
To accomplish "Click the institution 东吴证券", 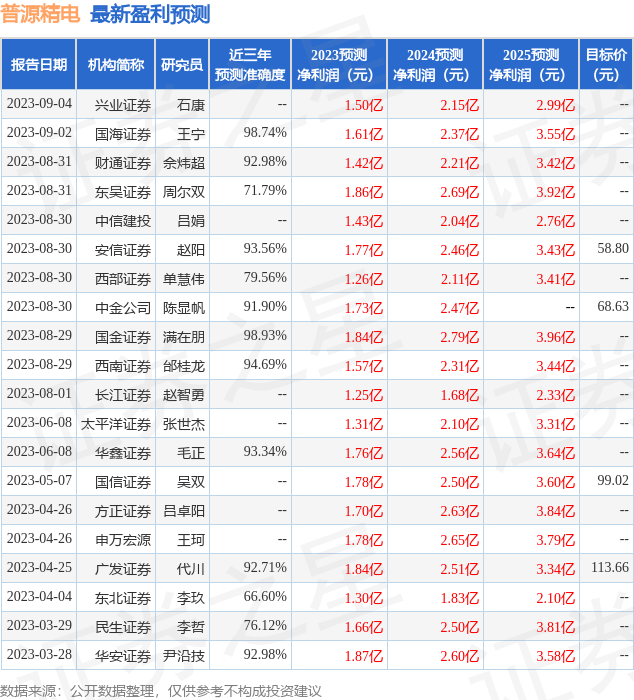I will tap(123, 192).
